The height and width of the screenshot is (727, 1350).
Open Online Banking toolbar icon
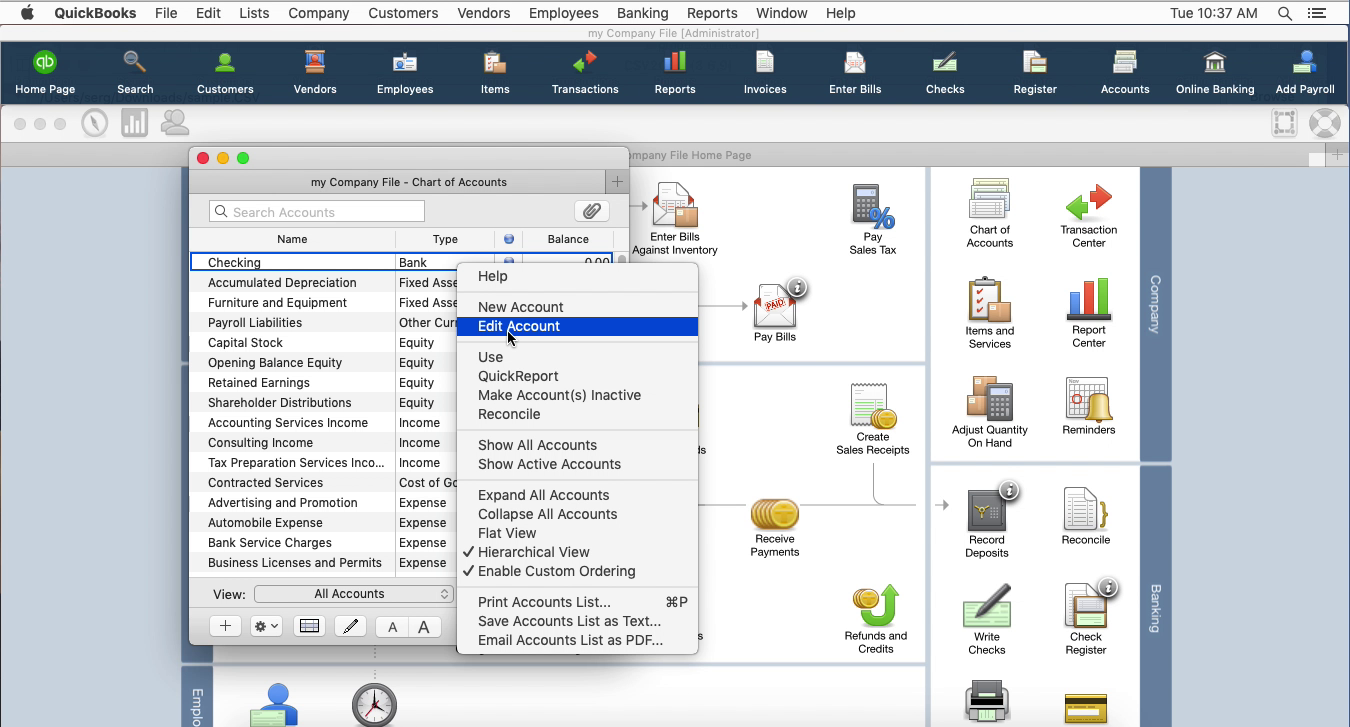point(1215,72)
